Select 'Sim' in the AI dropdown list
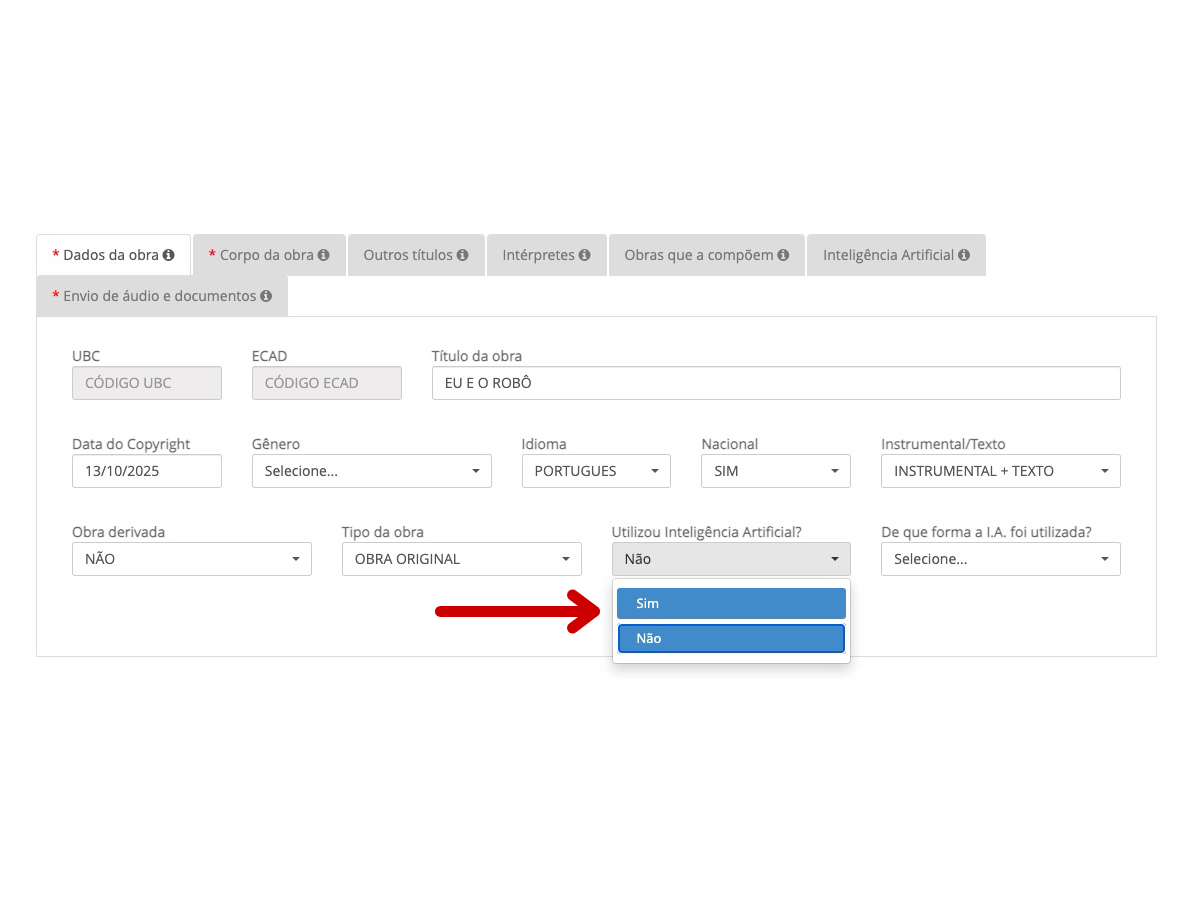Image resolution: width=1200 pixels, height=902 pixels. tap(731, 603)
